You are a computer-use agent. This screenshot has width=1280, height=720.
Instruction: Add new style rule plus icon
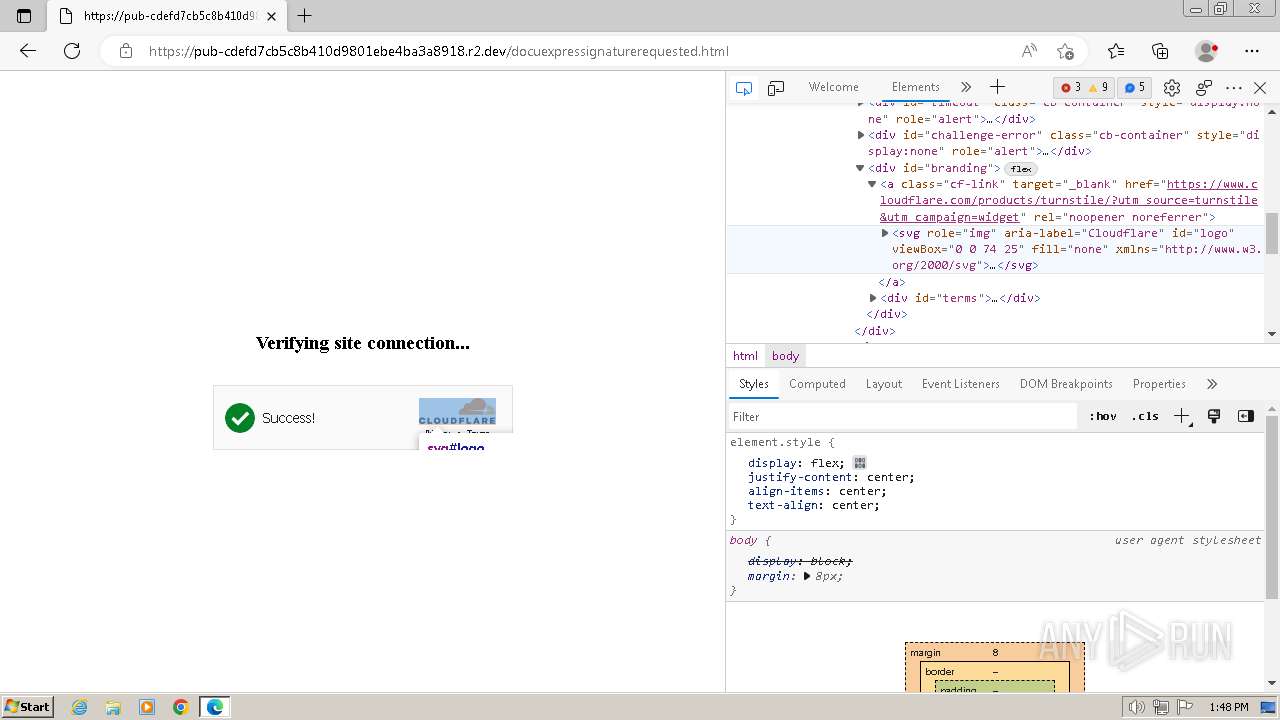(x=1182, y=417)
